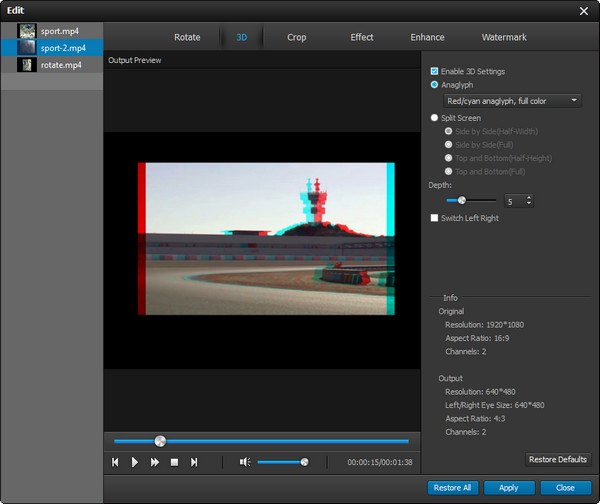Screen dimensions: 600x504
Task: Select the Anaglyph radio option
Action: (434, 85)
